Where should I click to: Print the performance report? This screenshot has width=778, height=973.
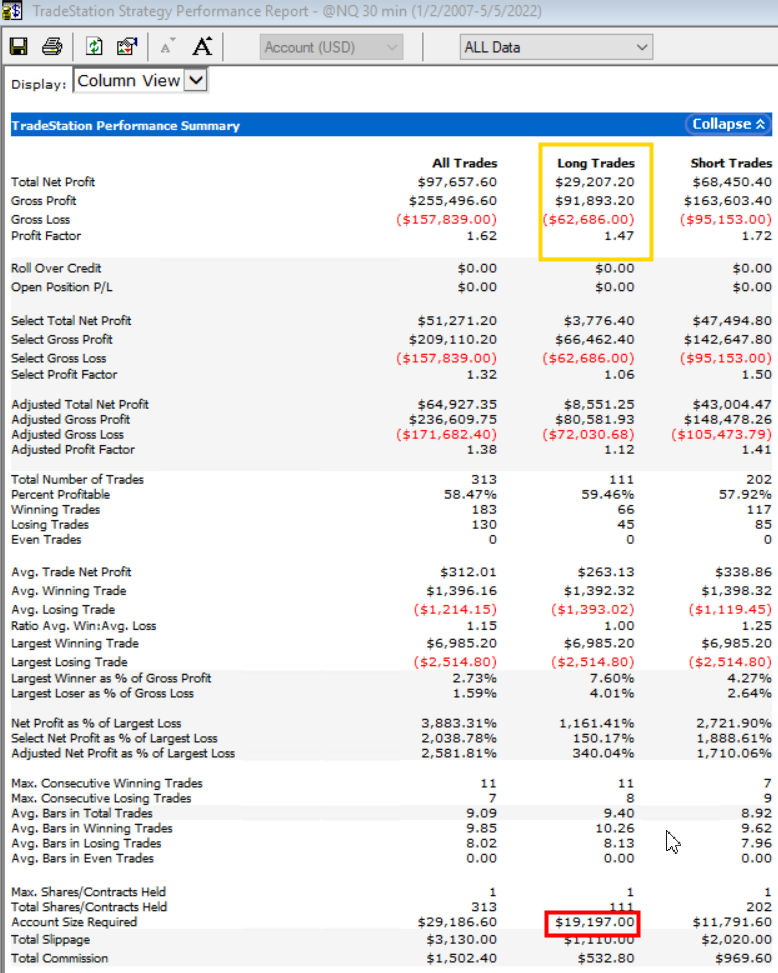coord(52,47)
